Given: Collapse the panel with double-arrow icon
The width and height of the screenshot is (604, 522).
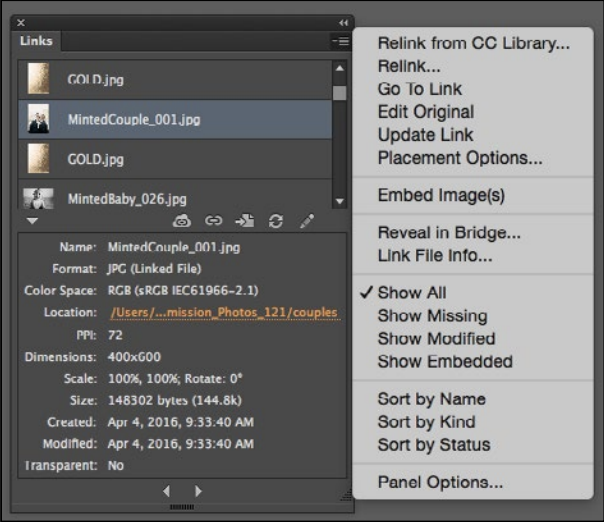Looking at the screenshot, I should (x=343, y=23).
